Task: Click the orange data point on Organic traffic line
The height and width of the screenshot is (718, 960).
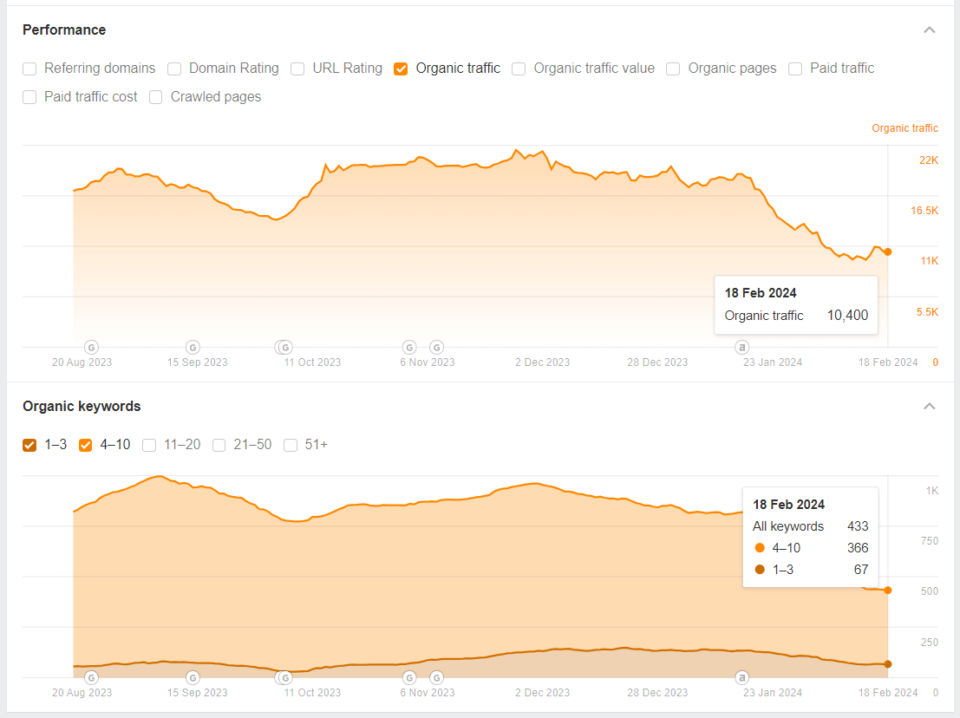Action: pos(888,252)
